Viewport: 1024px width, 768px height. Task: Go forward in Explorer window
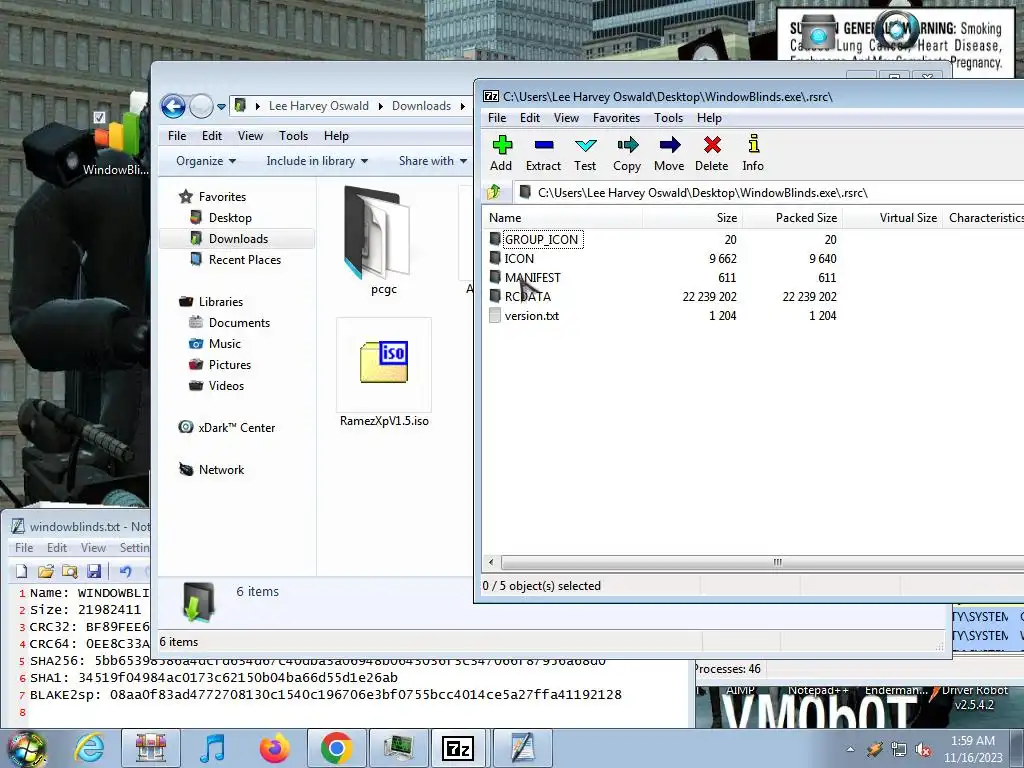(x=201, y=106)
